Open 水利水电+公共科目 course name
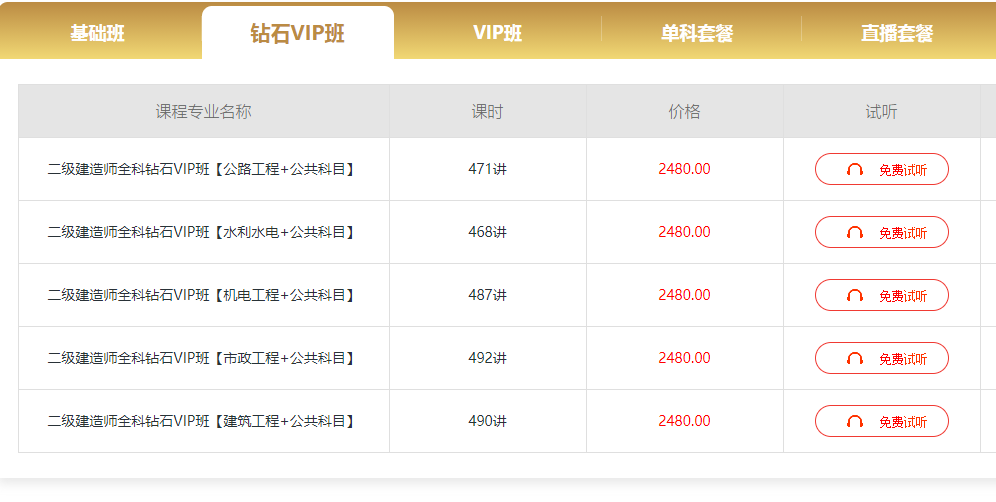The width and height of the screenshot is (996, 502). click(201, 232)
